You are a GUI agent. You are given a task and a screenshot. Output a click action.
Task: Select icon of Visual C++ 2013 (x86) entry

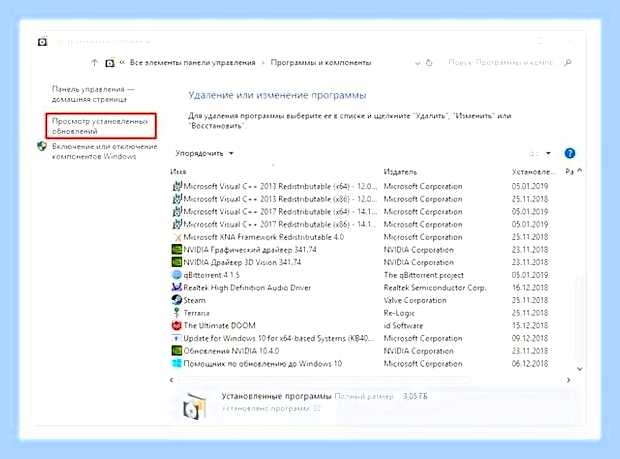[177, 198]
